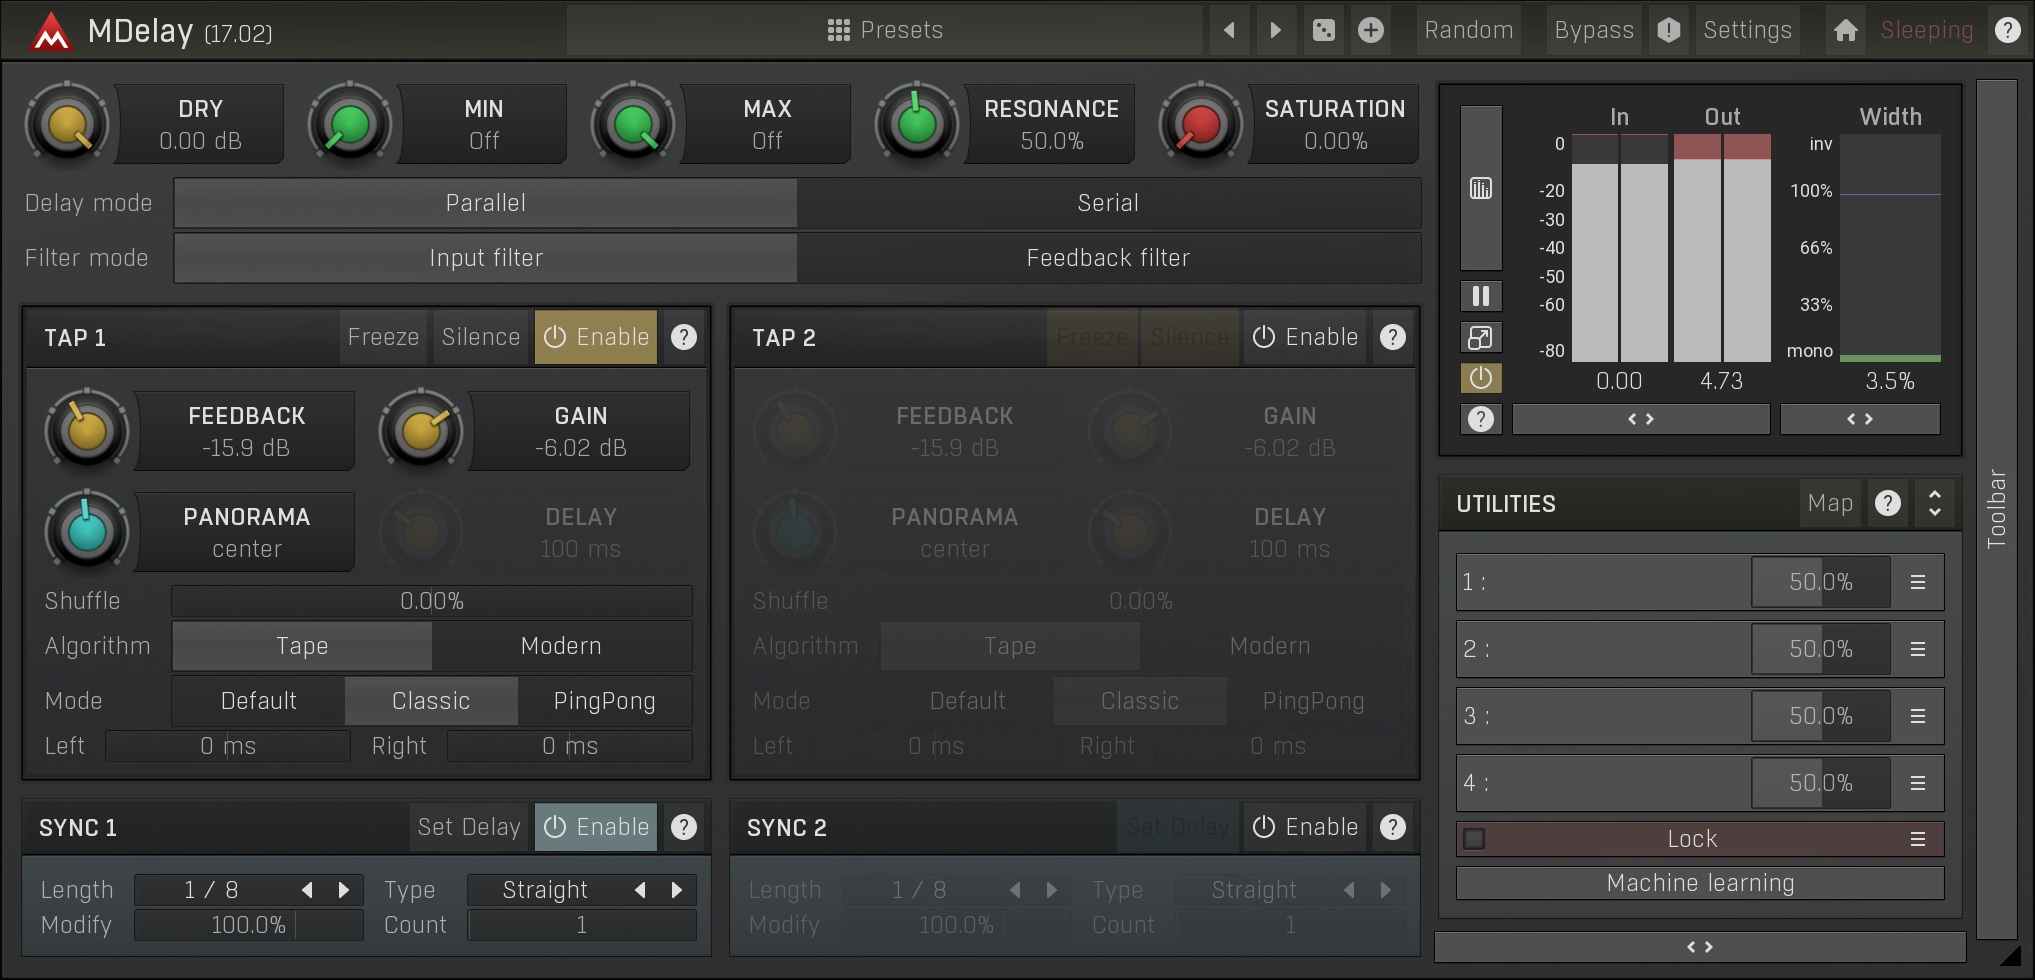Open the help icon for TAP 1
Viewport: 2035px width, 980px height.
click(x=684, y=338)
